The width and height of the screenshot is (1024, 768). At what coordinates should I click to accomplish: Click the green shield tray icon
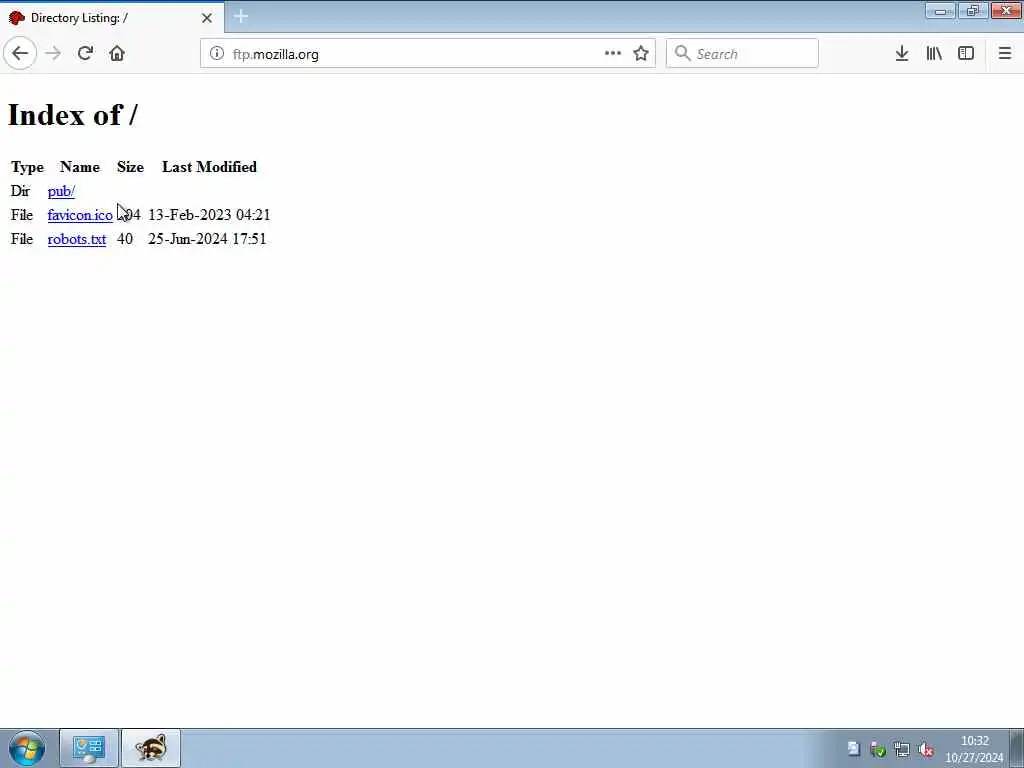click(x=878, y=750)
